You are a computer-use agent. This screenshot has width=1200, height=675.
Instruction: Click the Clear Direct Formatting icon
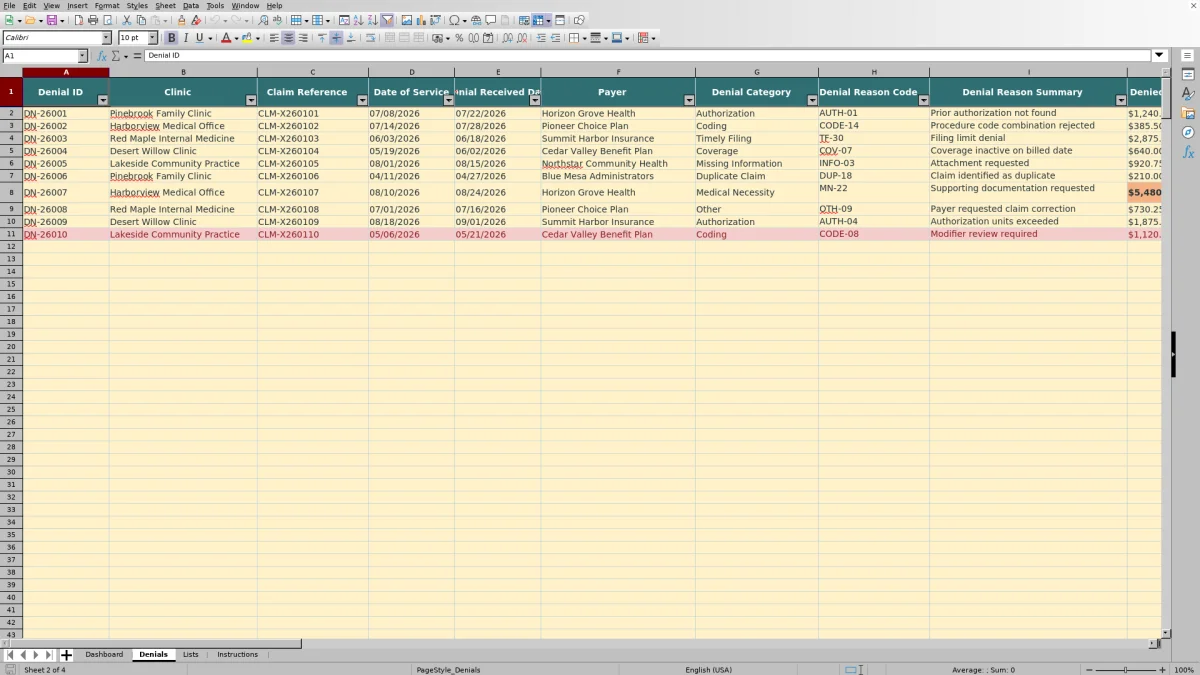tap(196, 20)
